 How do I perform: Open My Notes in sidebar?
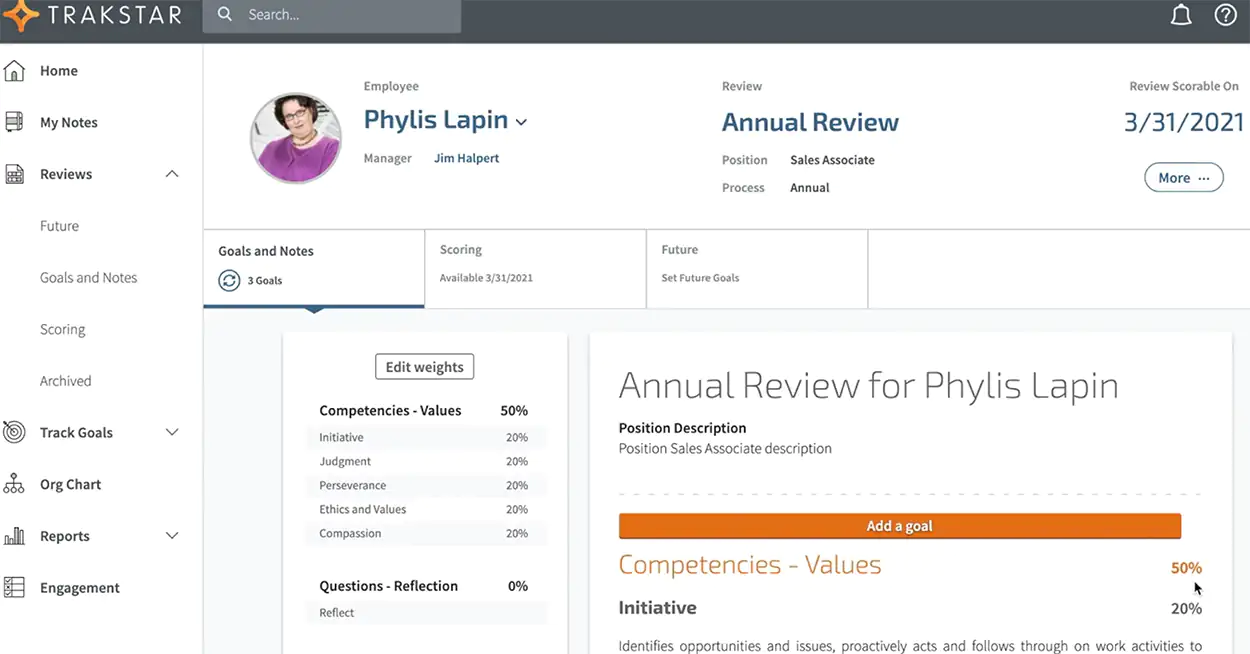point(69,123)
